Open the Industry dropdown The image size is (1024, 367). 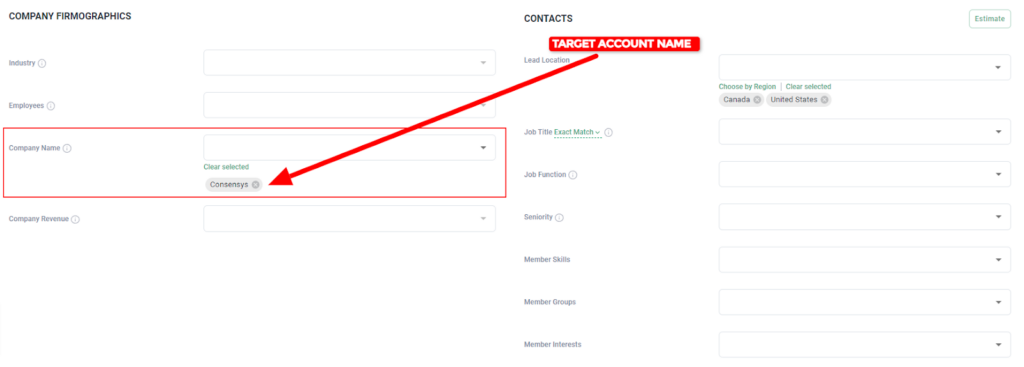(x=349, y=63)
